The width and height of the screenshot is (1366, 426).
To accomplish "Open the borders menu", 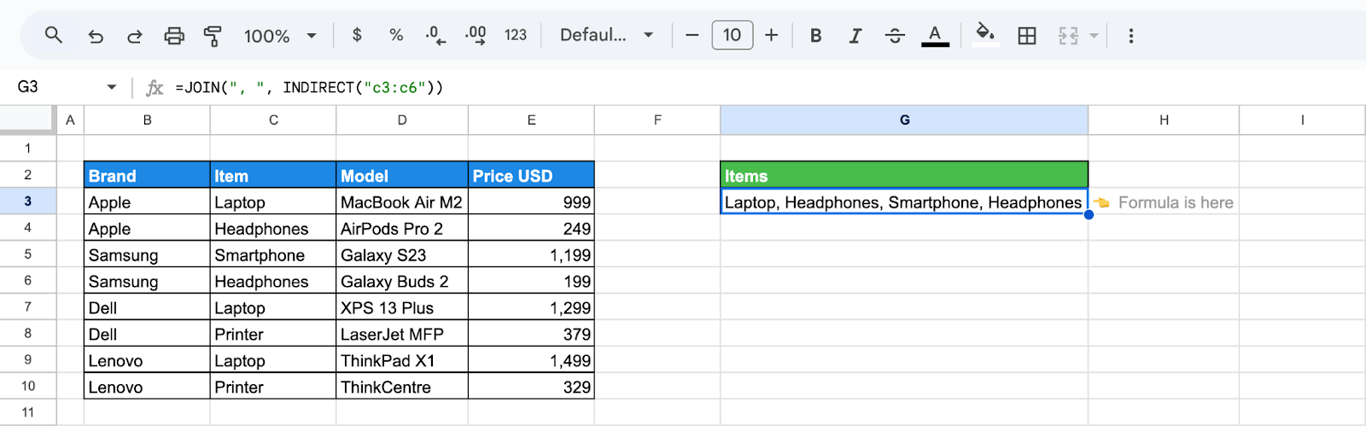I will (1026, 36).
